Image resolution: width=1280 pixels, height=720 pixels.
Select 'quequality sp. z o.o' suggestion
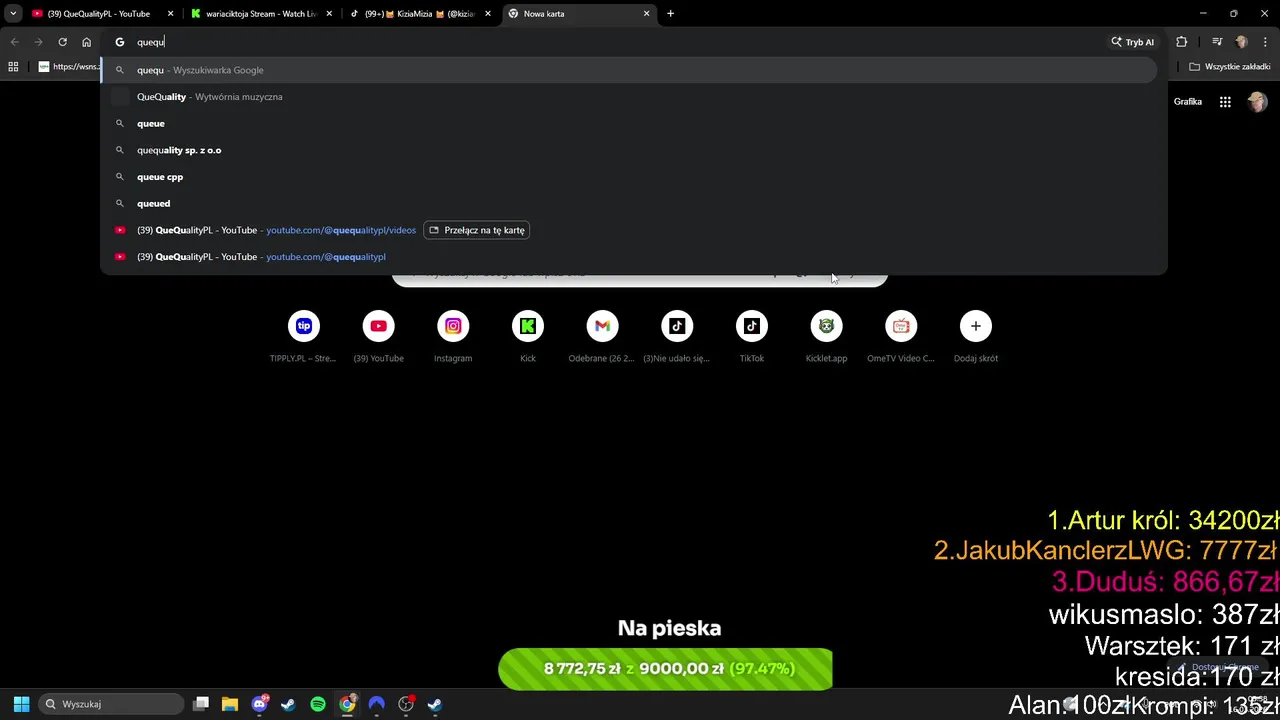(630, 150)
